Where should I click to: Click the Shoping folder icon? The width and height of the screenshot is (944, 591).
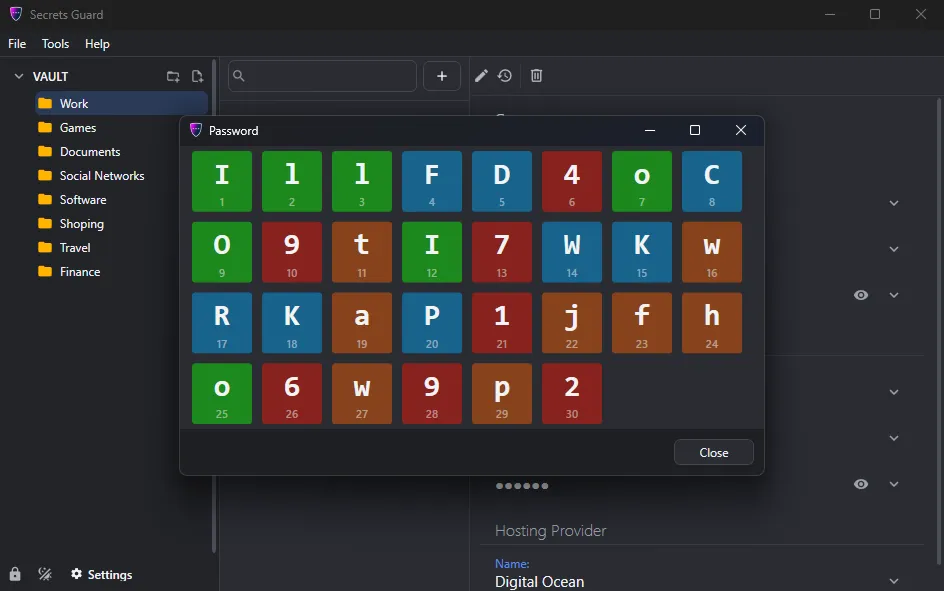(x=45, y=223)
